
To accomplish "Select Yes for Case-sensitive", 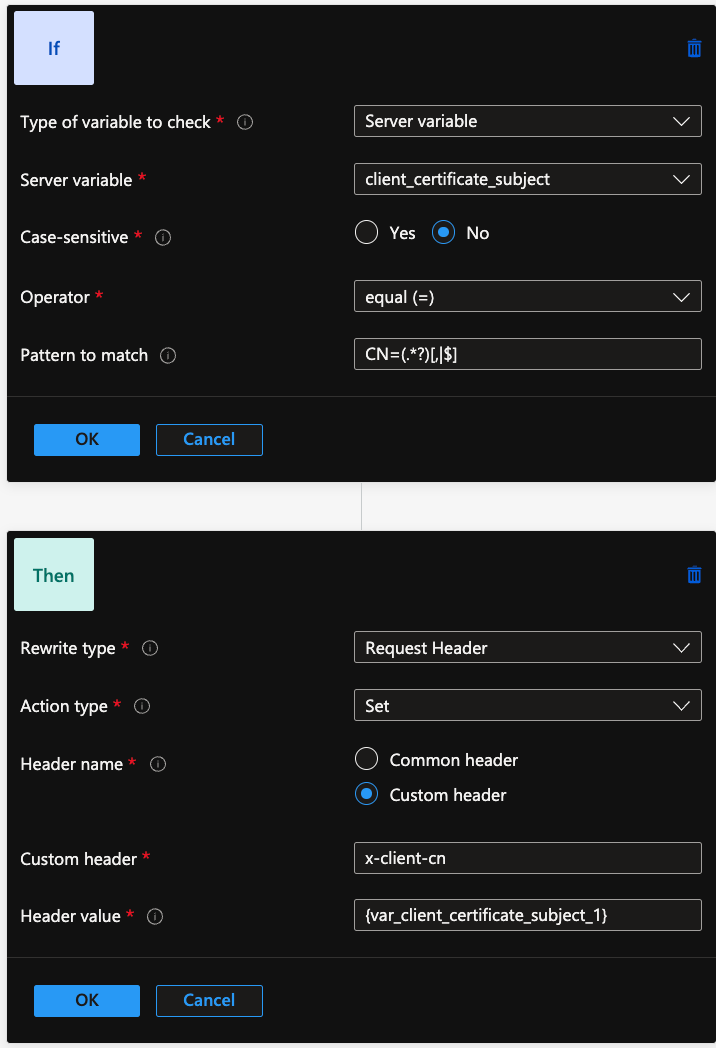I will coord(367,233).
